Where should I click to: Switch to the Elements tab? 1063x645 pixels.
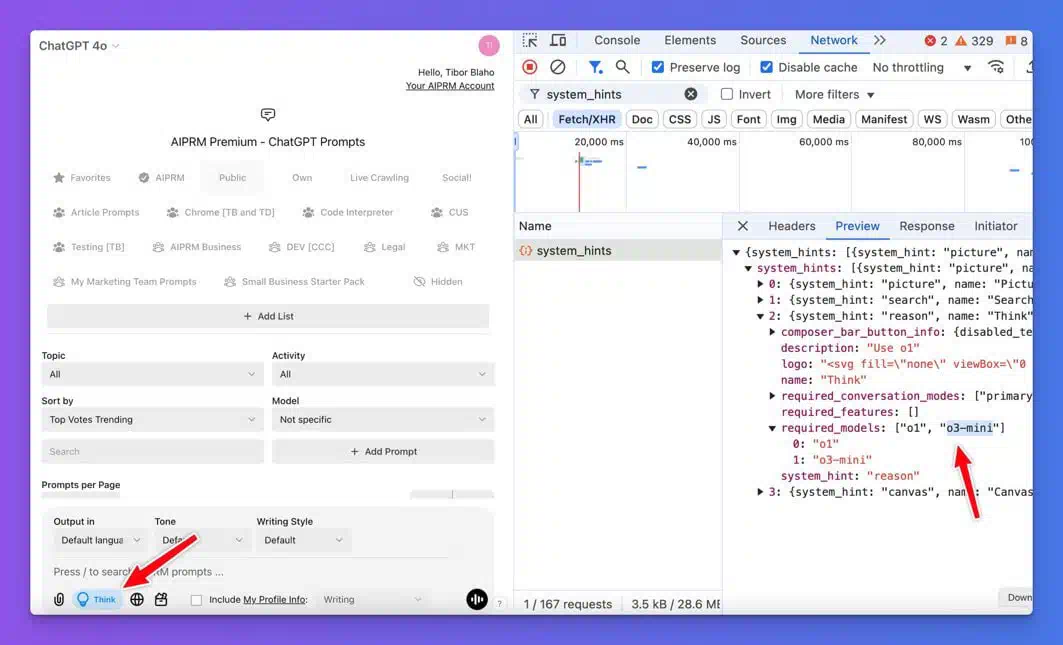[690, 41]
